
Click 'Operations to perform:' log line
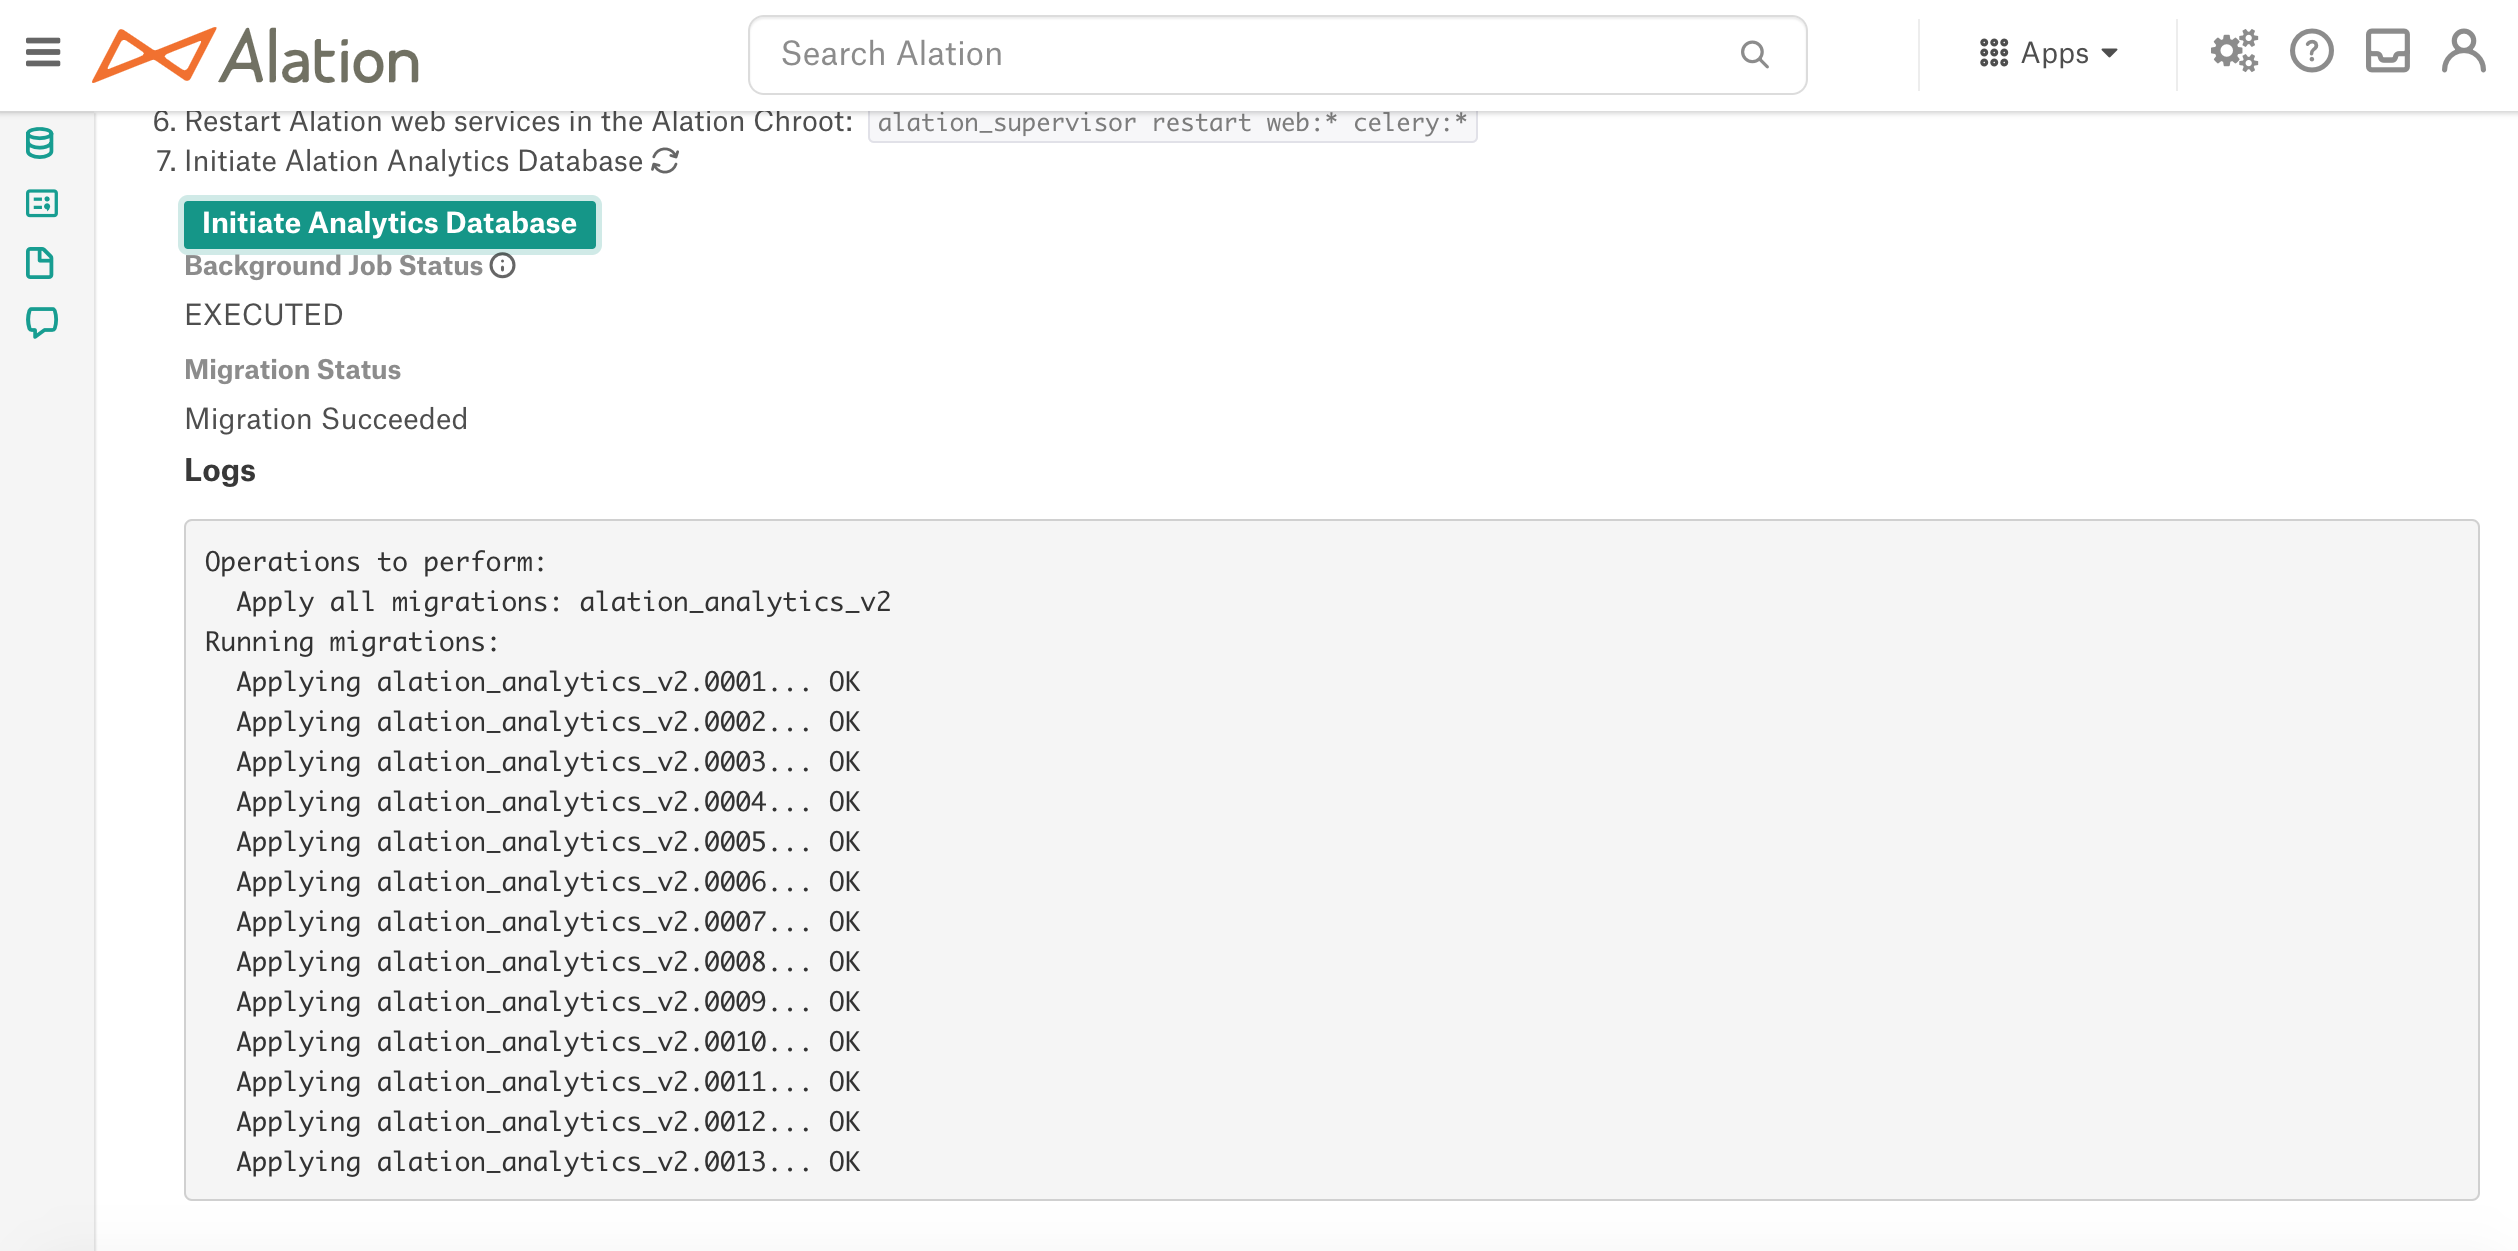click(x=376, y=562)
